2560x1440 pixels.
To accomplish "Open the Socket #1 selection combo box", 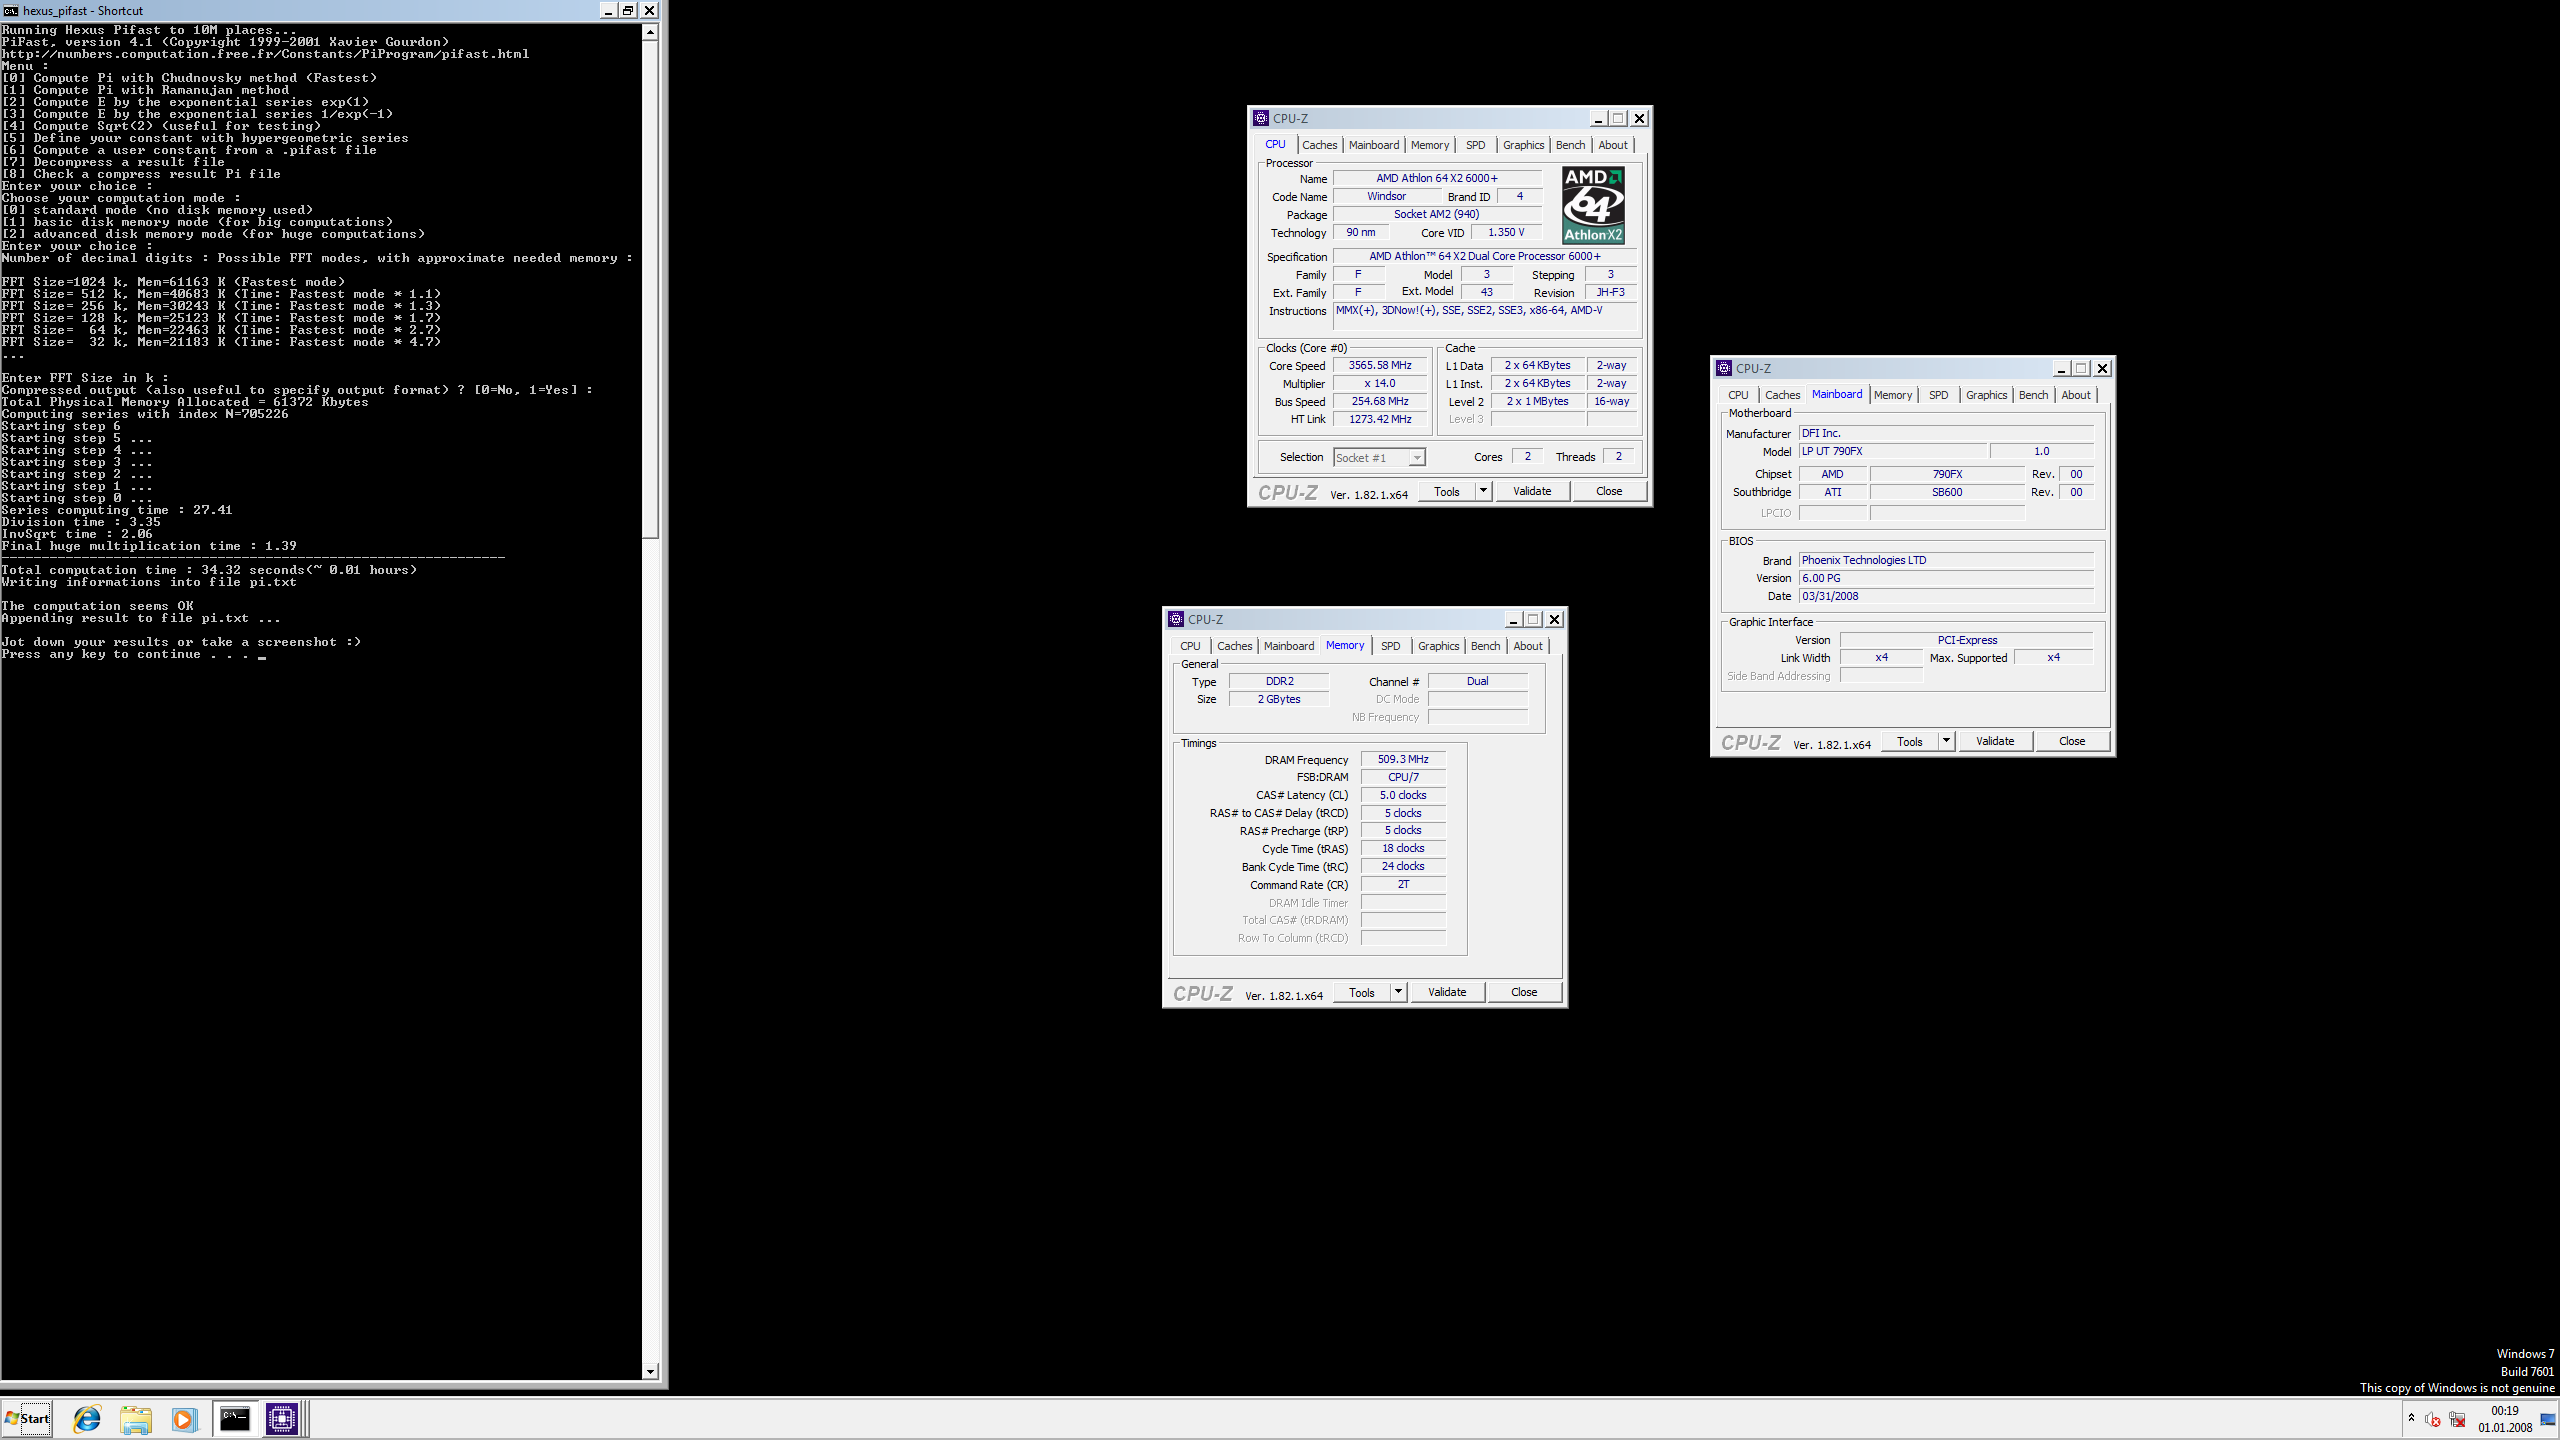I will coord(1379,457).
